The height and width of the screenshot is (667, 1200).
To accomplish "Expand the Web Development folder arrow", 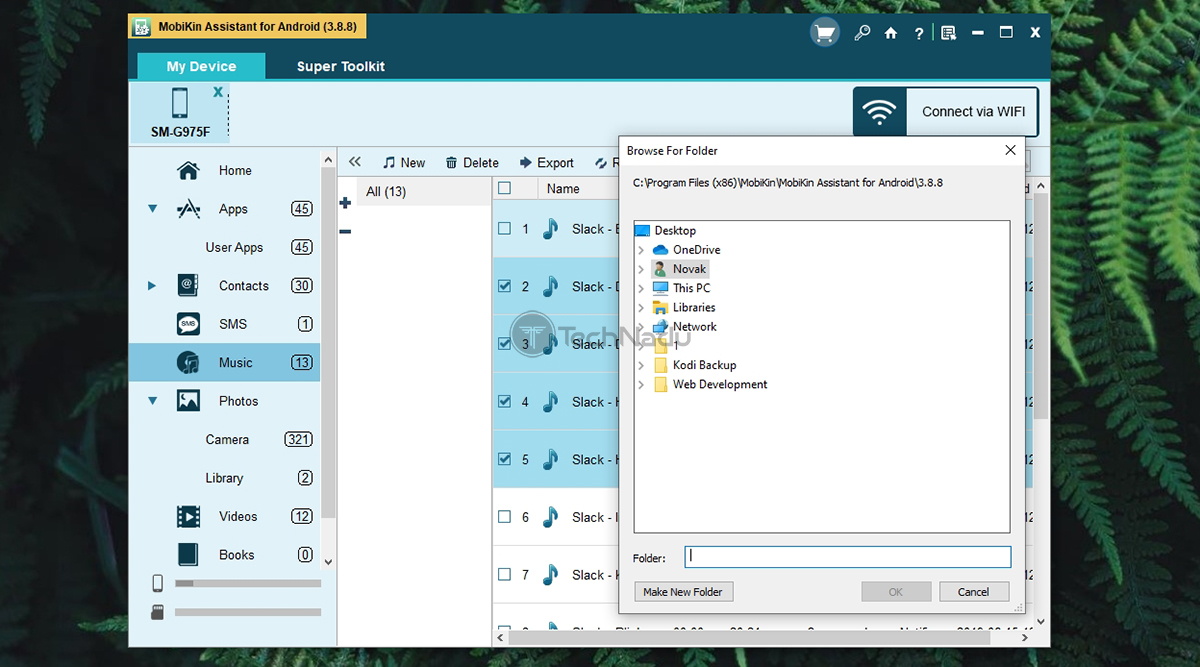I will [x=641, y=384].
